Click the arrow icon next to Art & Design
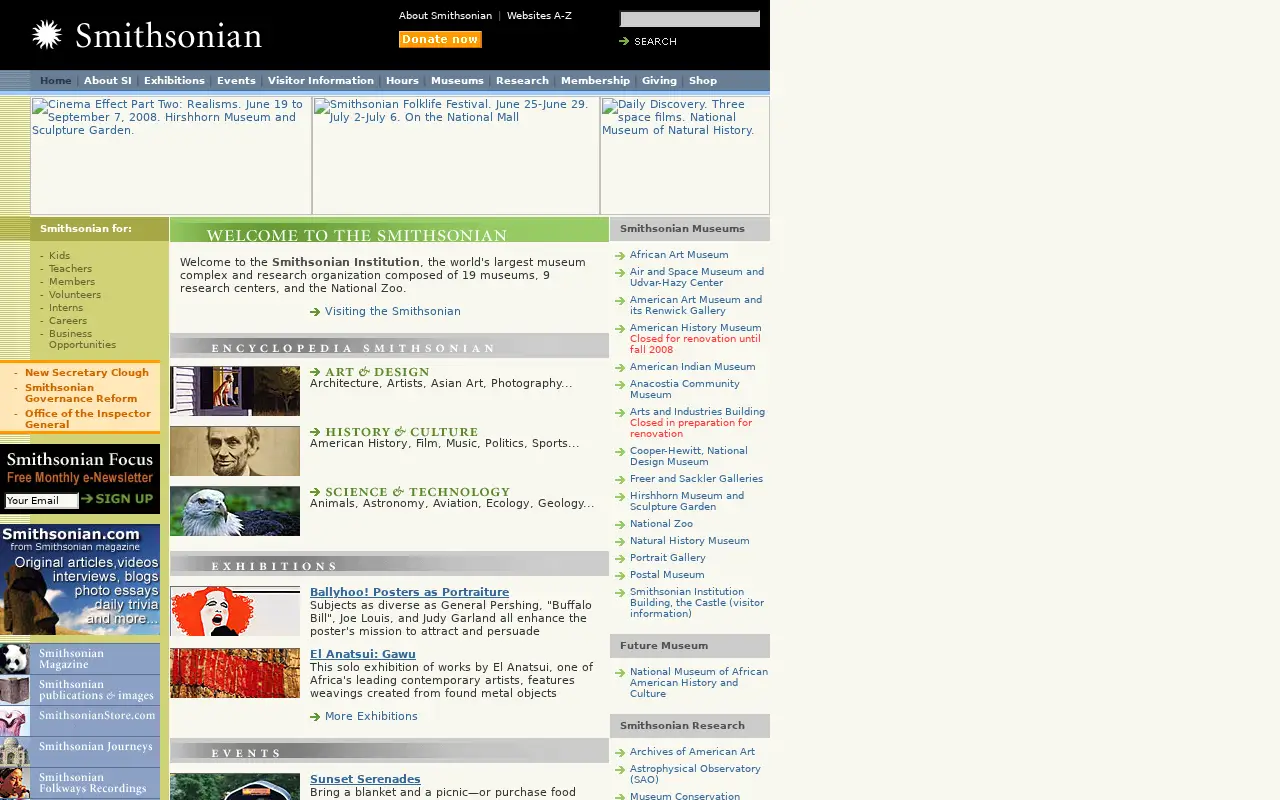The height and width of the screenshot is (800, 1280). 315,372
